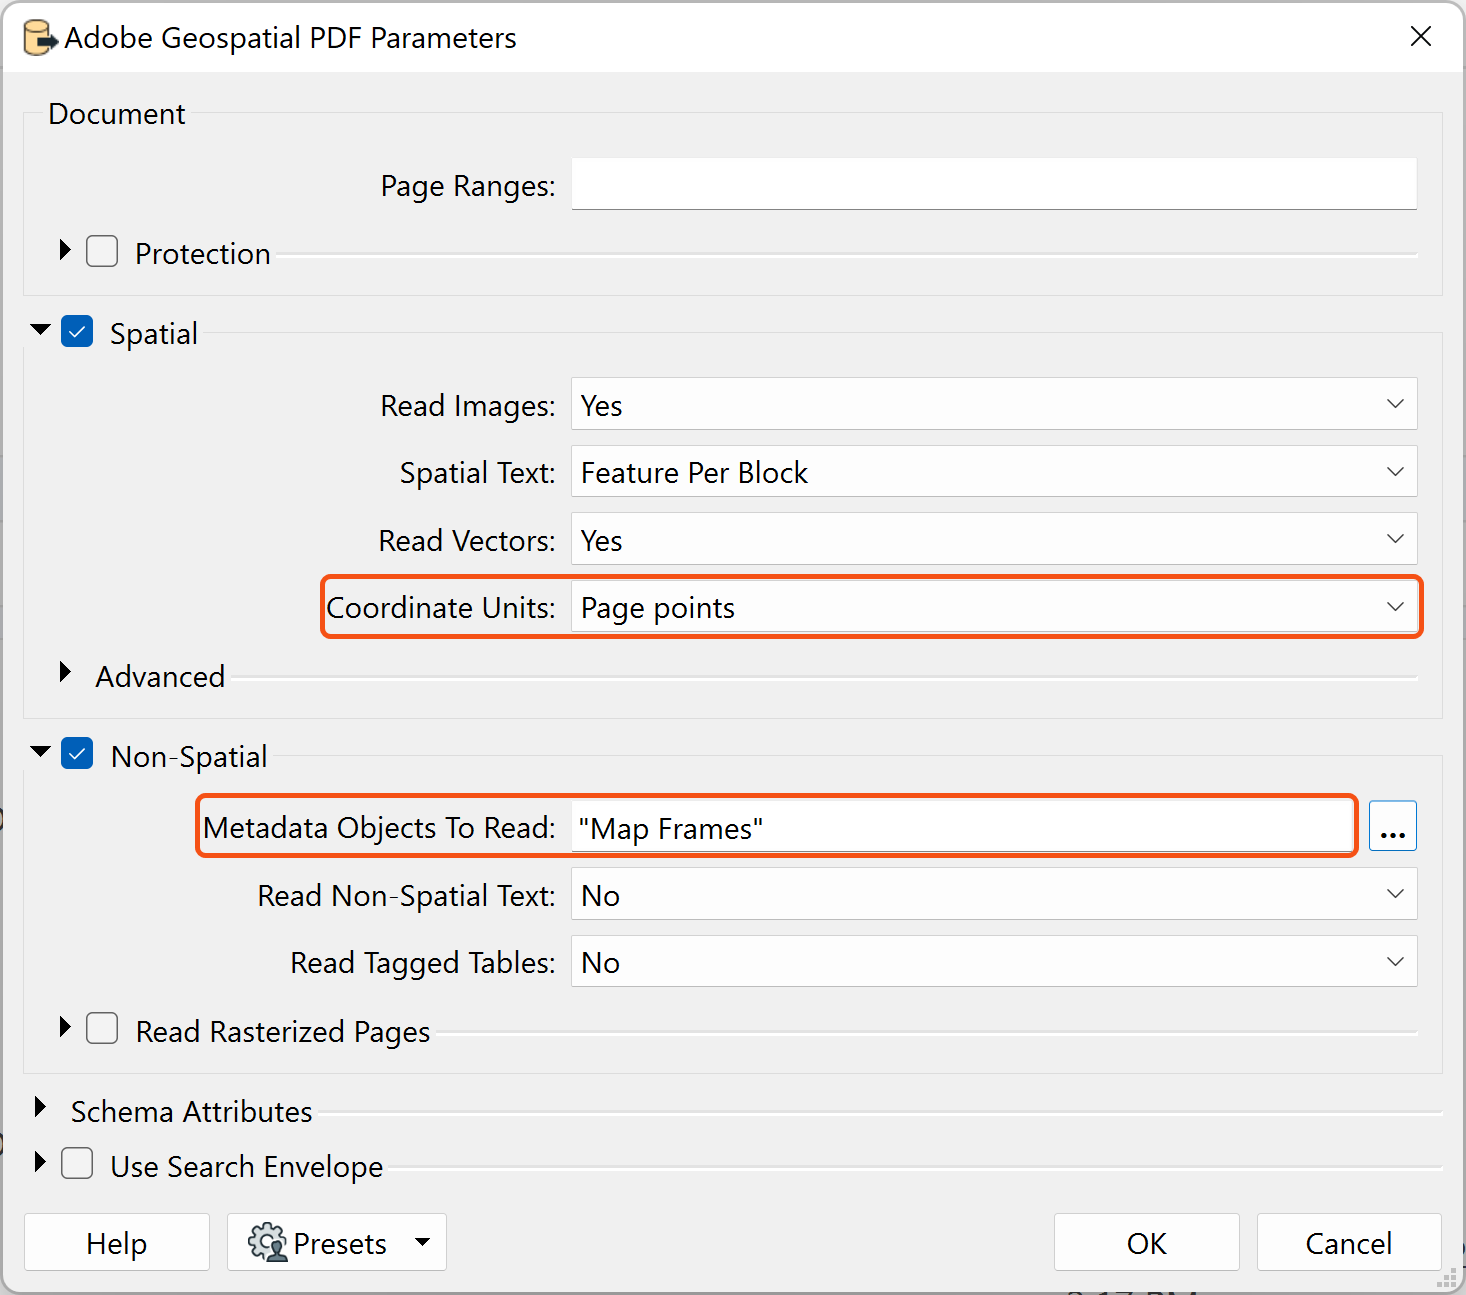
Task: Open the Spatial Text dropdown
Action: [x=994, y=471]
